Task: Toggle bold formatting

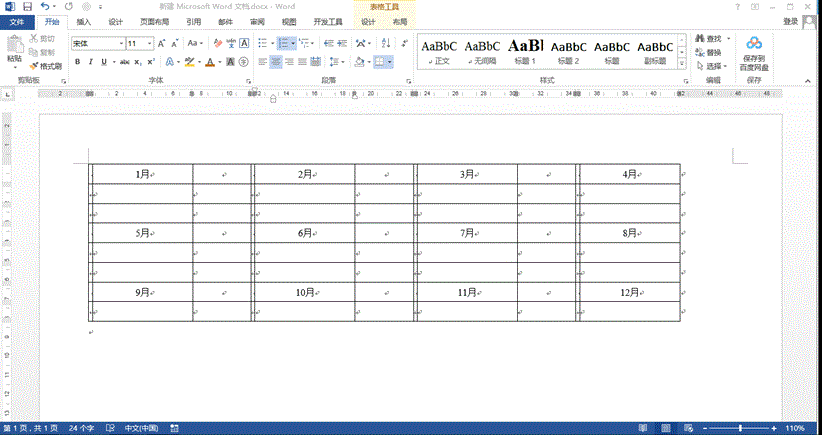Action: click(77, 62)
